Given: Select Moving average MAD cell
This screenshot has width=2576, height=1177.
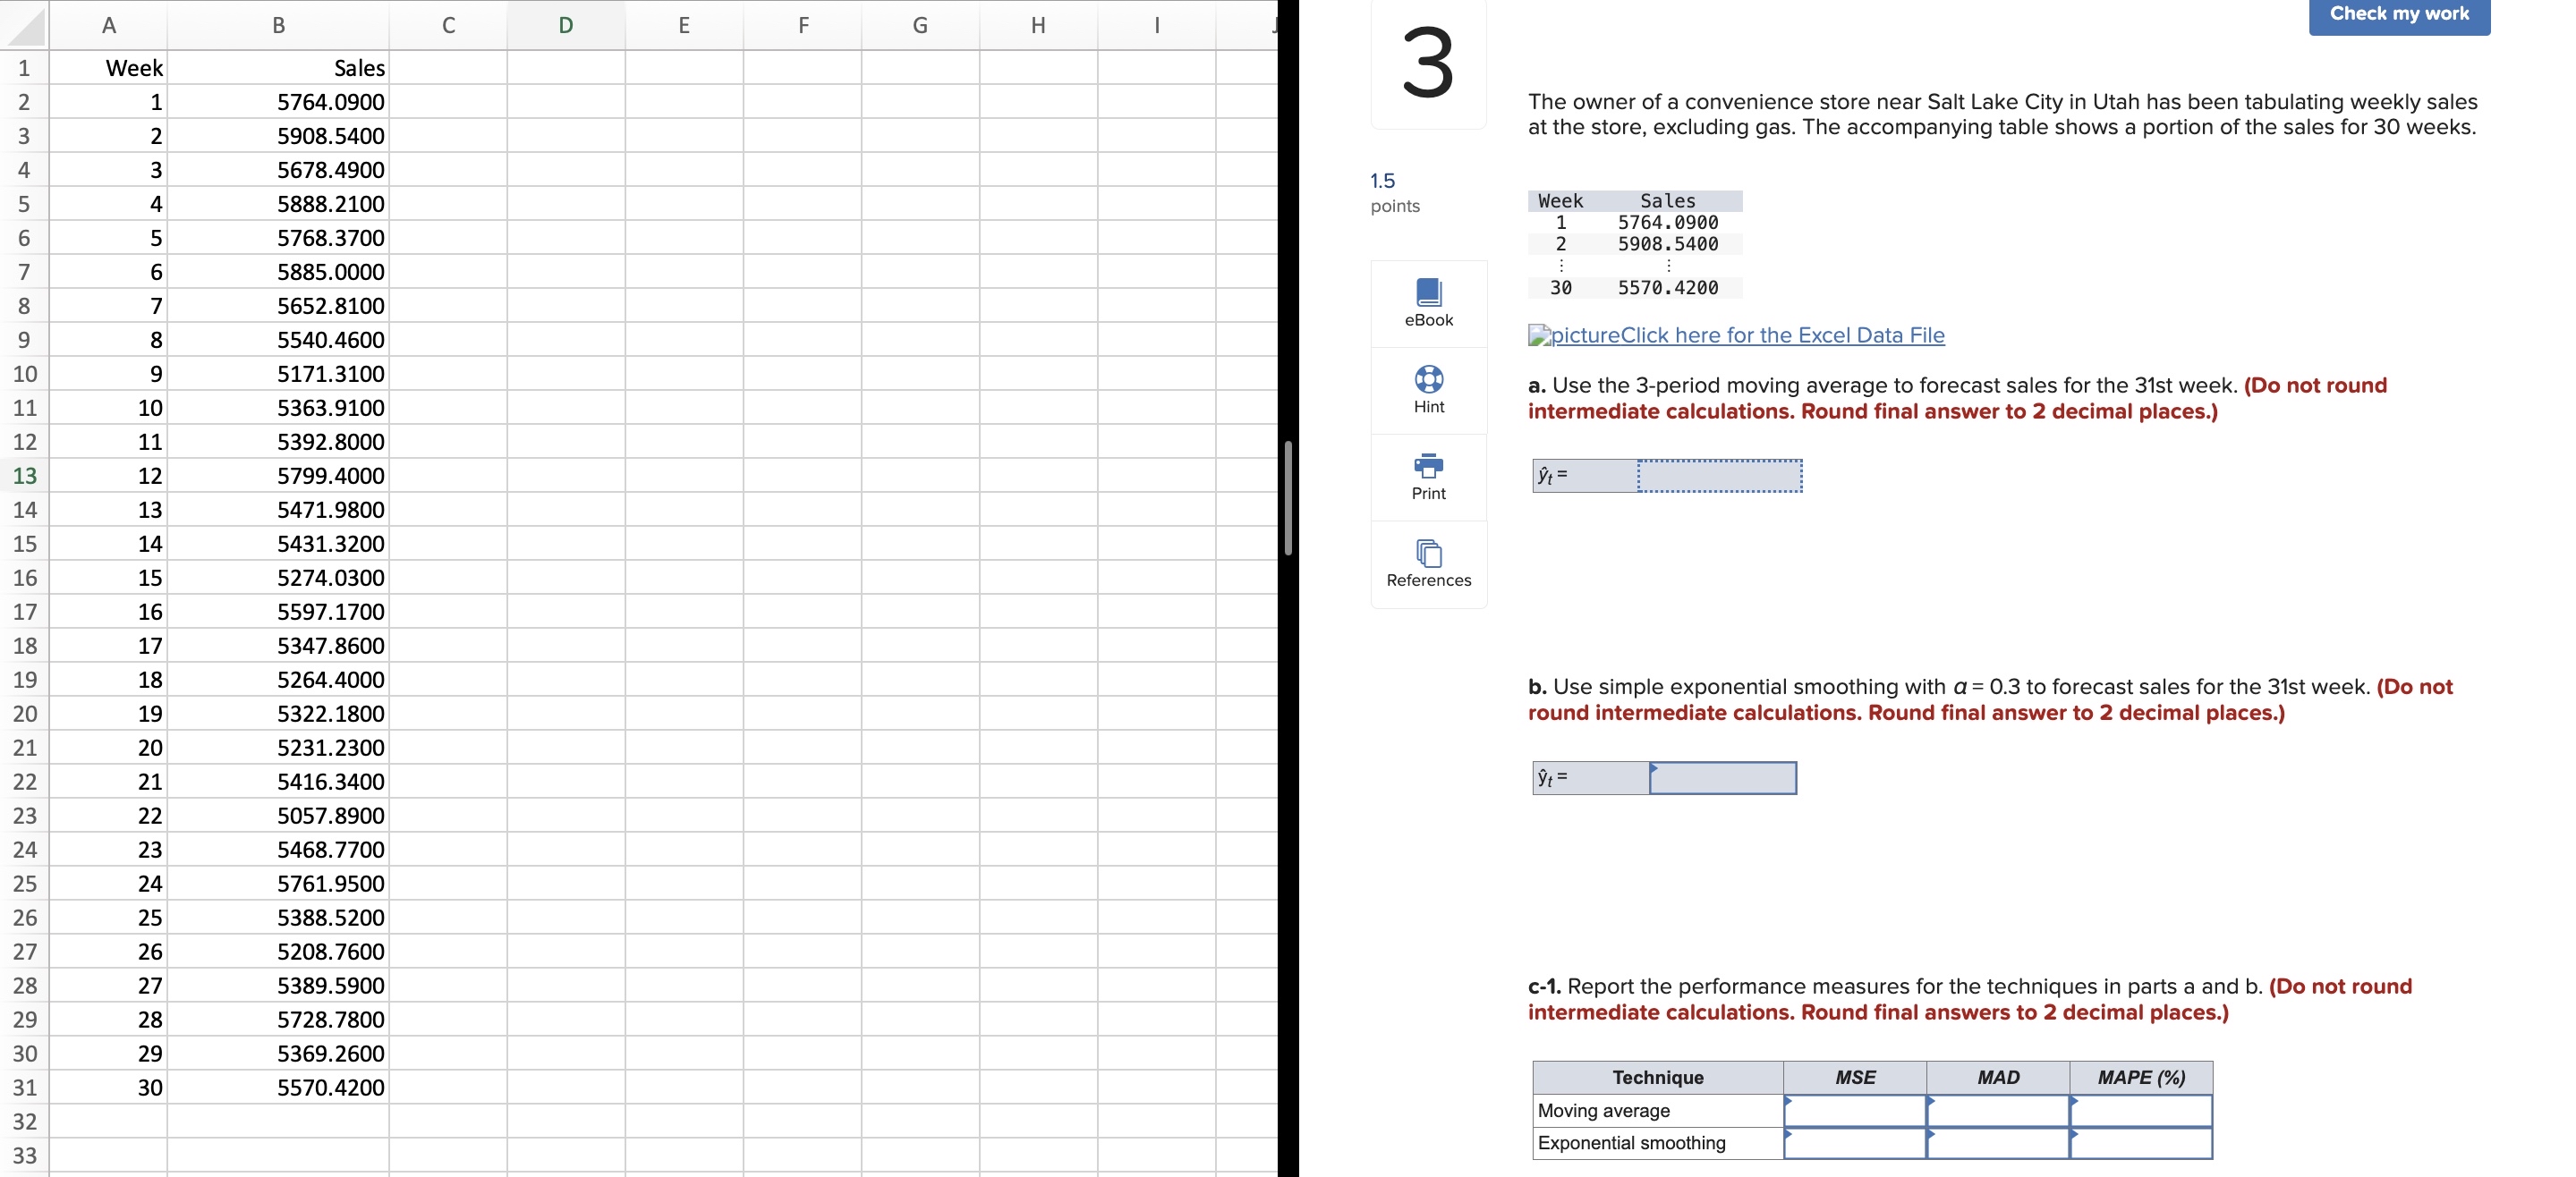Looking at the screenshot, I should click(1997, 1110).
